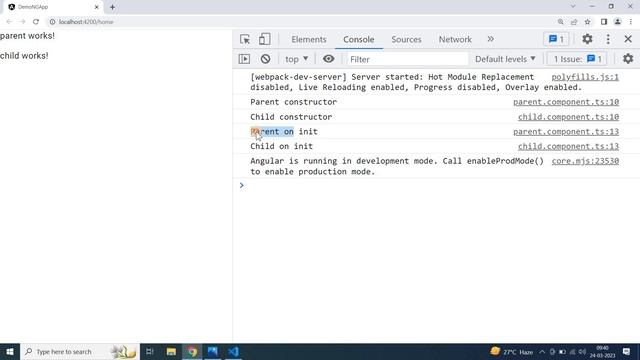Screen dimensions: 640x360
Task: Toggle the device toolbar icon
Action: pyautogui.click(x=264, y=39)
